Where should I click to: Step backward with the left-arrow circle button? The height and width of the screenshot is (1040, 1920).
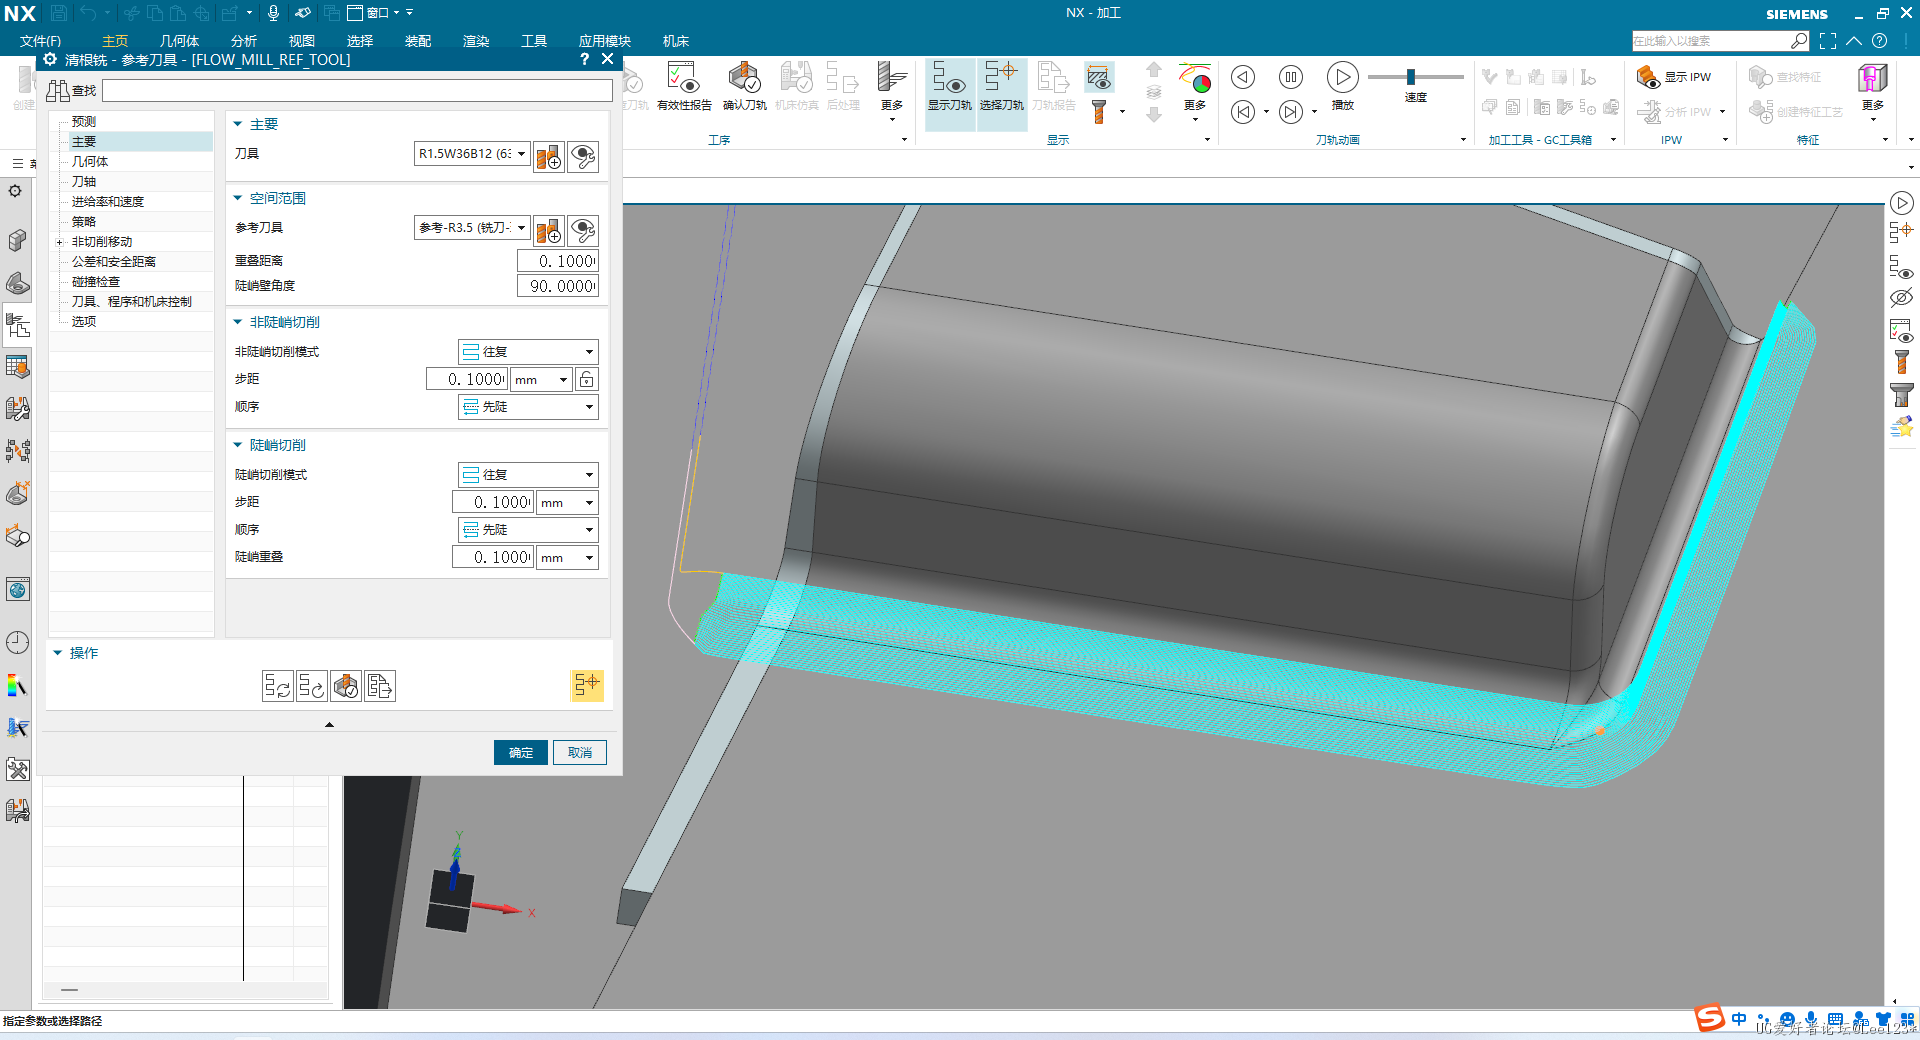[1243, 77]
